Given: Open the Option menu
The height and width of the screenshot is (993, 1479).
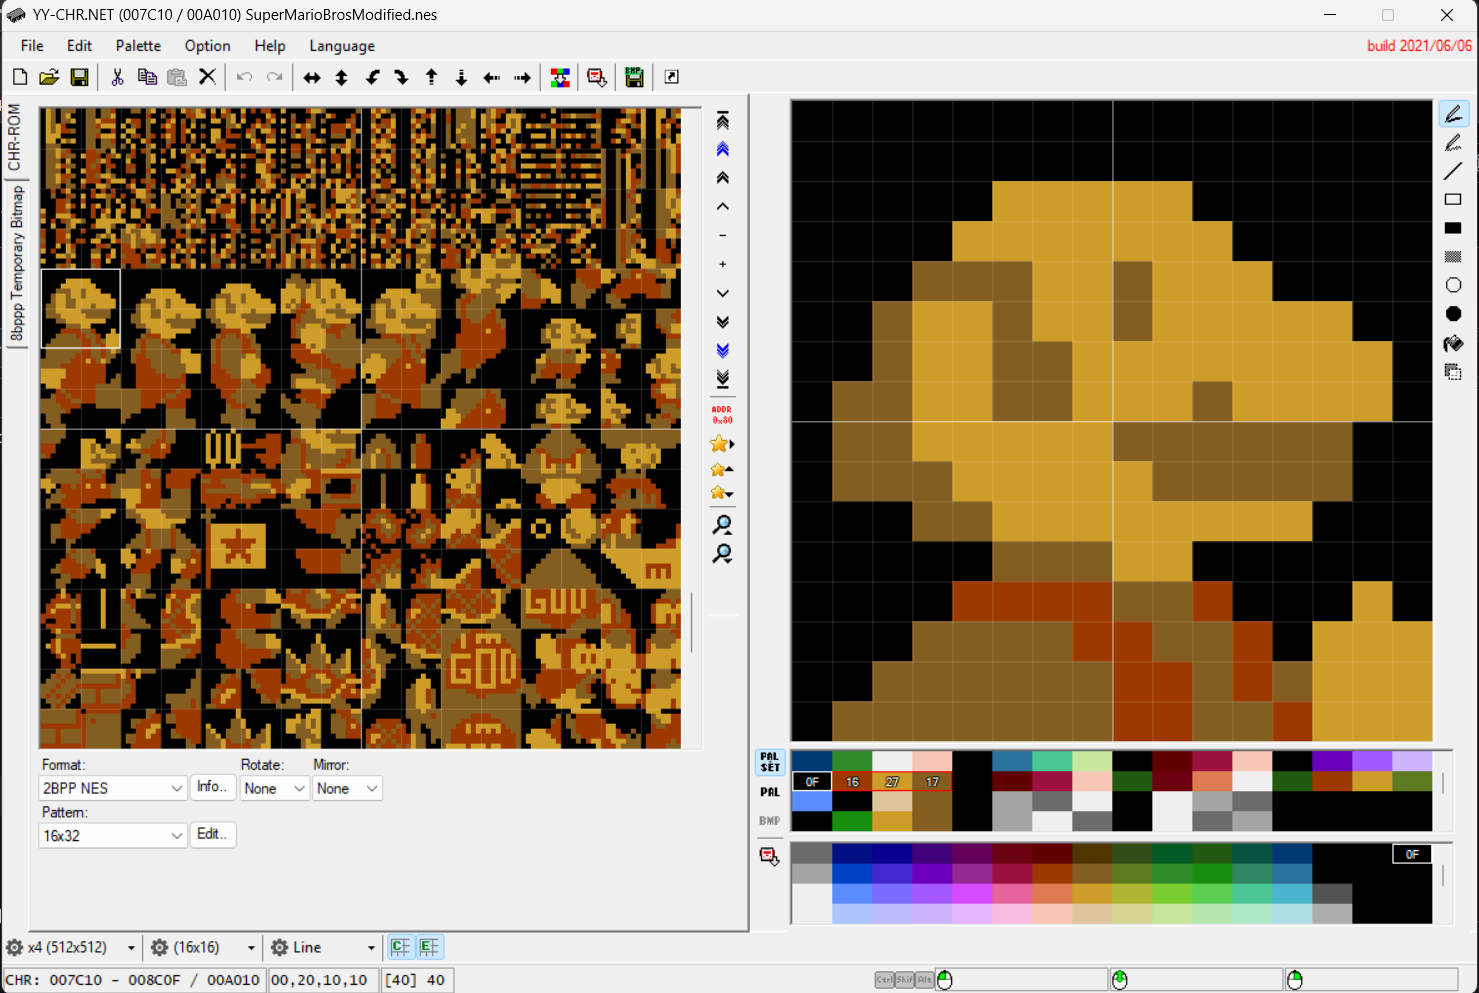Looking at the screenshot, I should 207,46.
